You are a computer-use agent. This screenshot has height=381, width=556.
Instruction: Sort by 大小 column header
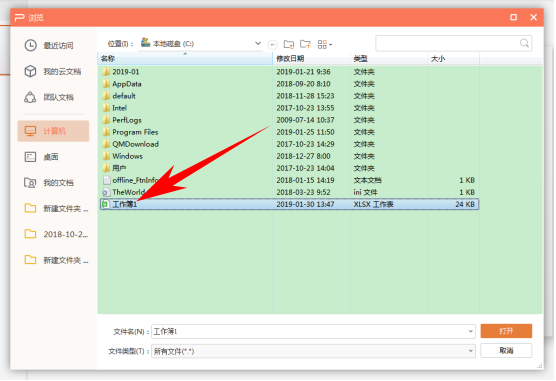point(454,59)
